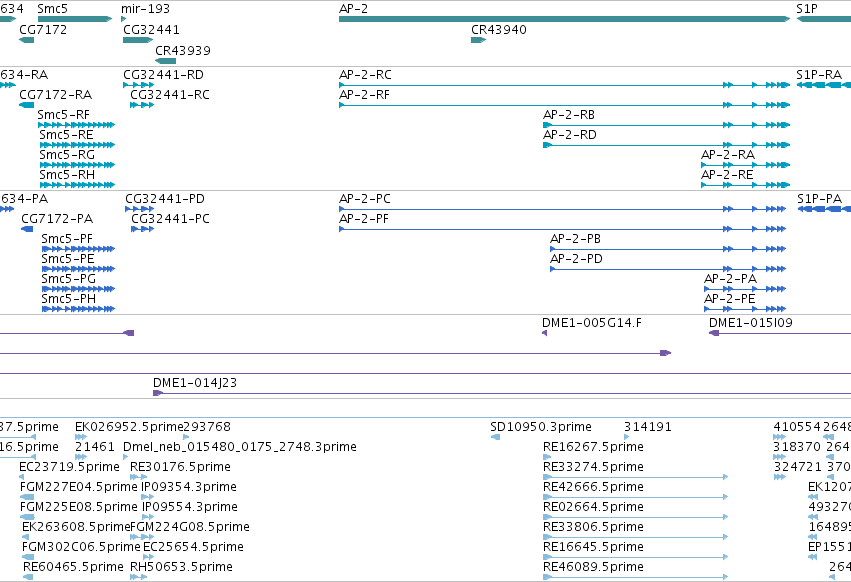Click EST RE46089.5prime

(636, 577)
